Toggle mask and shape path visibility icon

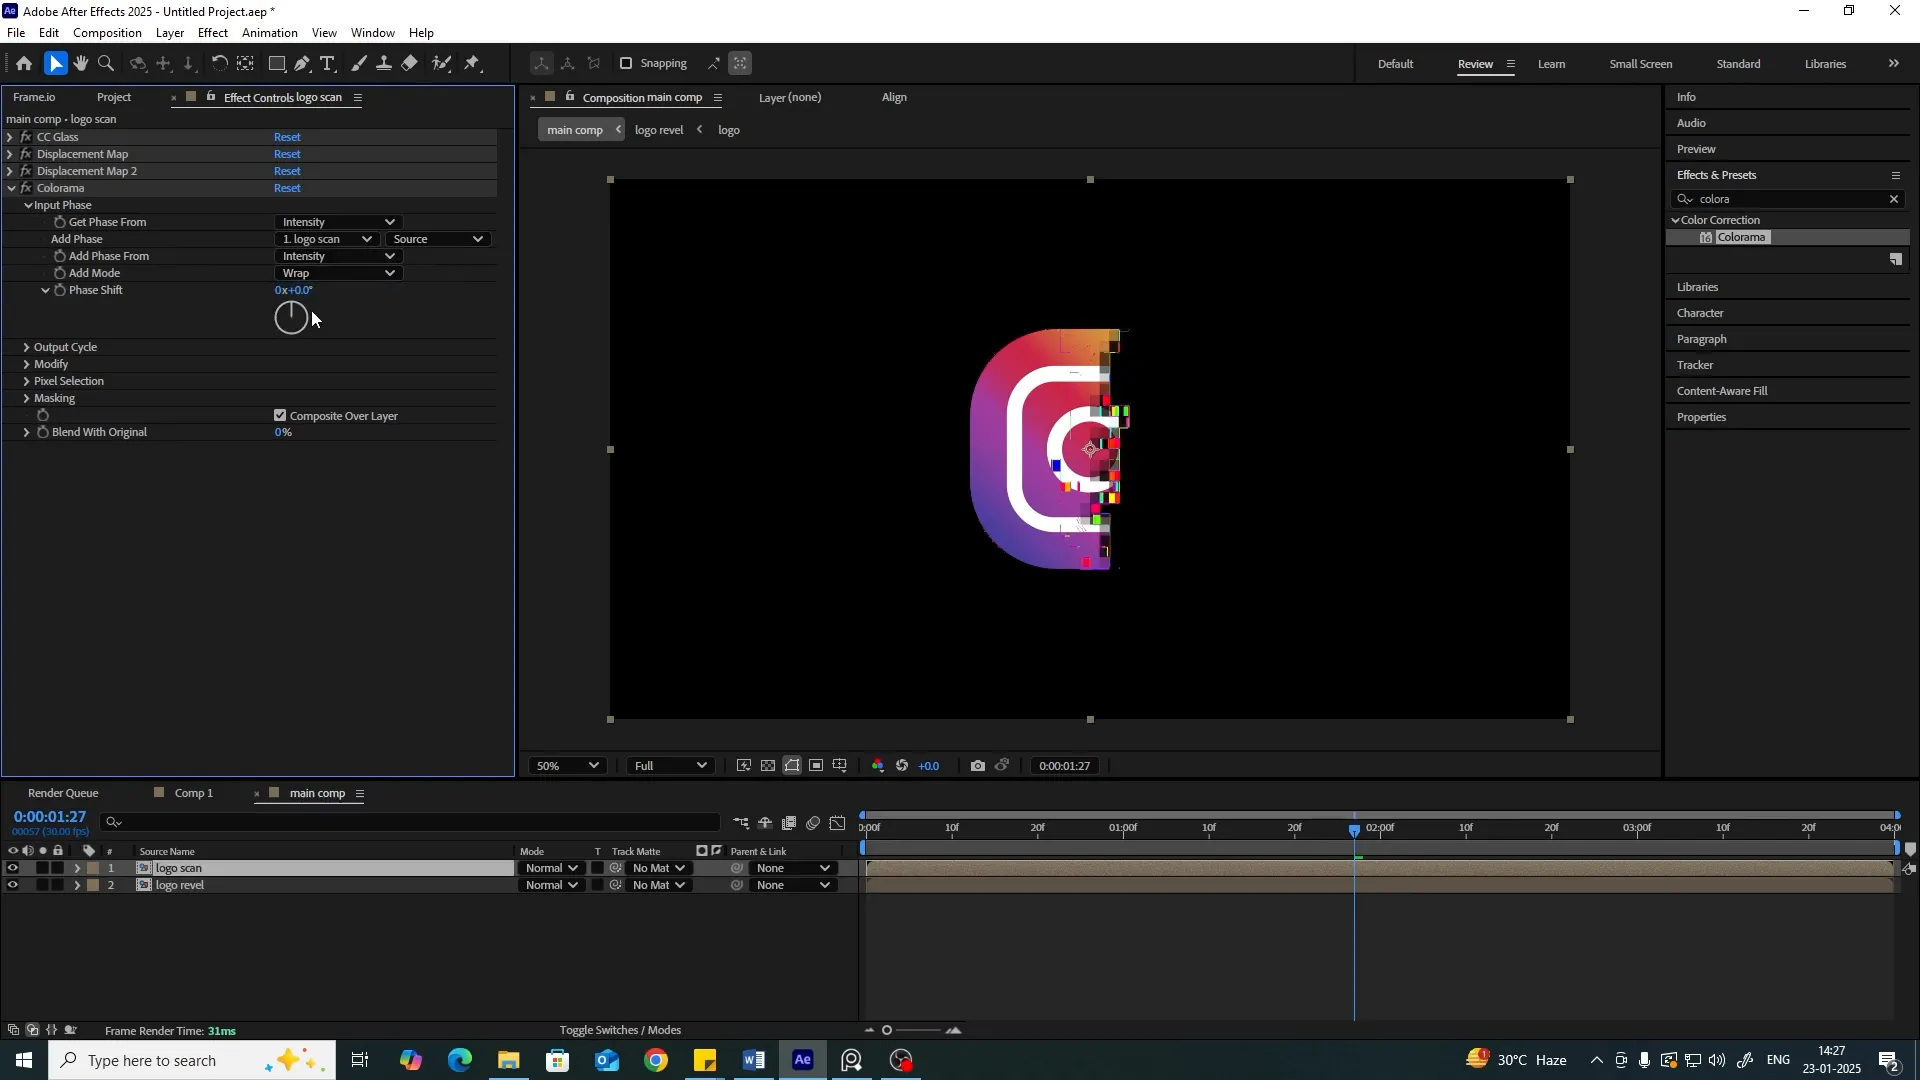tap(792, 766)
